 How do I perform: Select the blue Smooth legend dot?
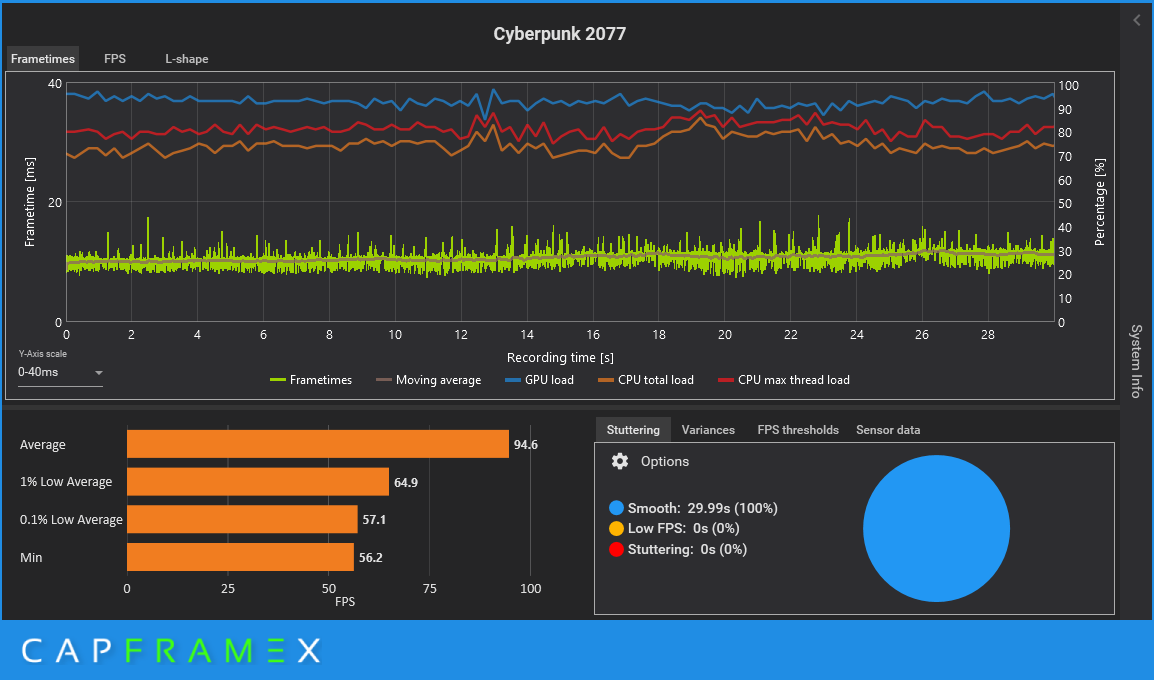coord(617,508)
